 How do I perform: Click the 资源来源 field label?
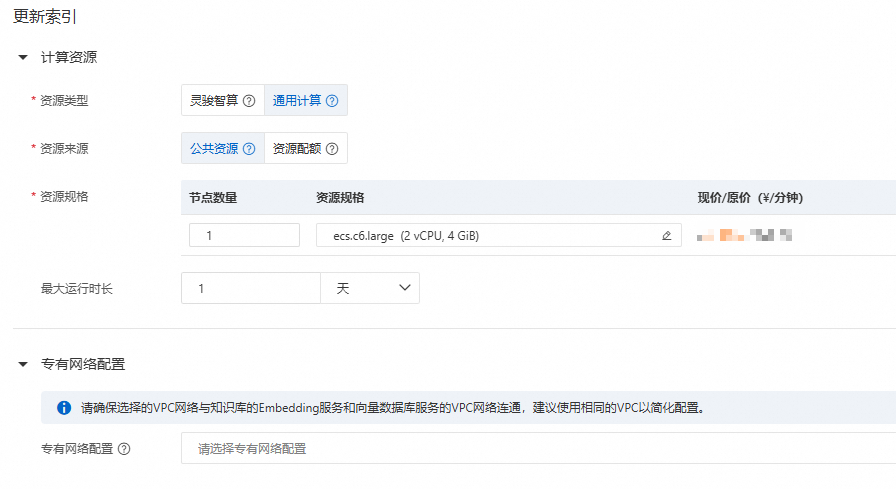point(64,149)
